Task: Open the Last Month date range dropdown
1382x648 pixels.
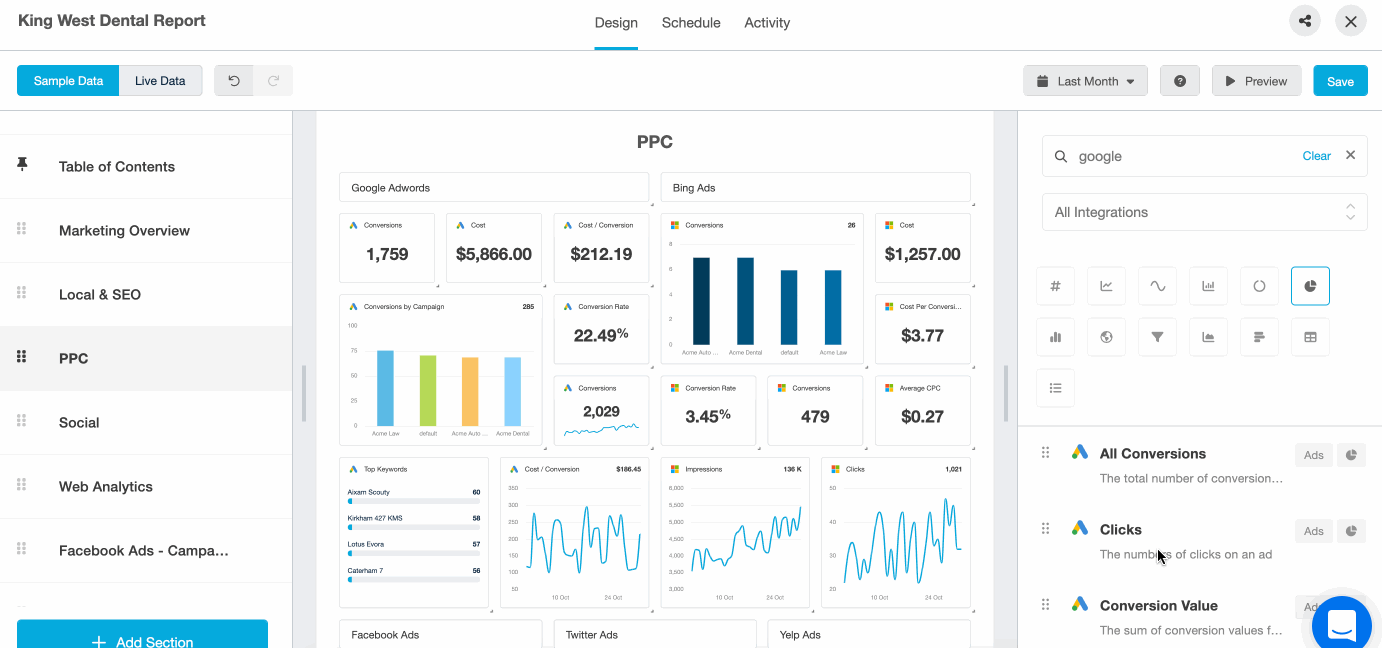Action: pos(1086,81)
